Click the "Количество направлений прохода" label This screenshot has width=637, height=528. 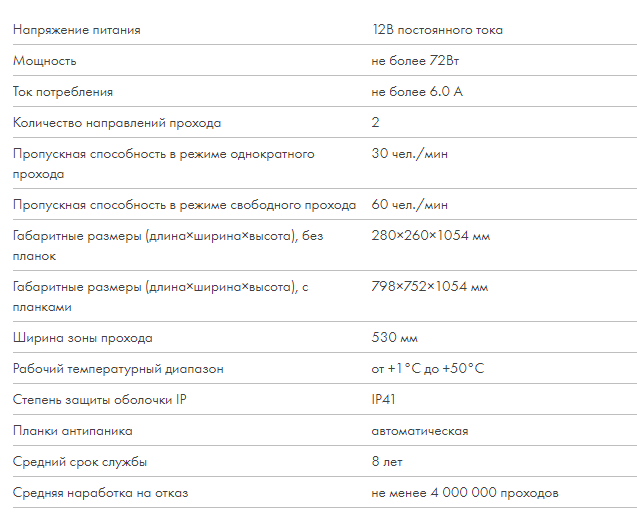click(117, 123)
